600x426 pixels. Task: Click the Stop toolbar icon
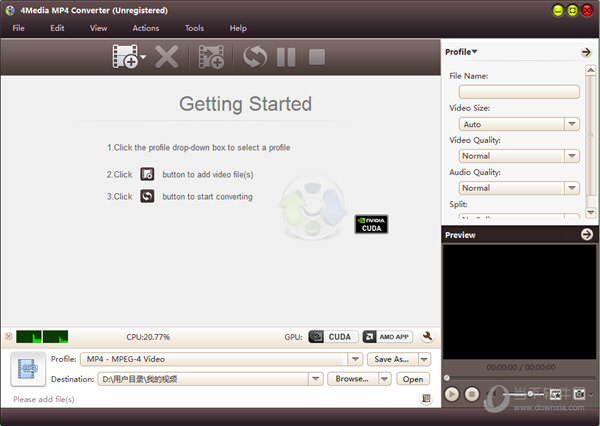(x=317, y=57)
